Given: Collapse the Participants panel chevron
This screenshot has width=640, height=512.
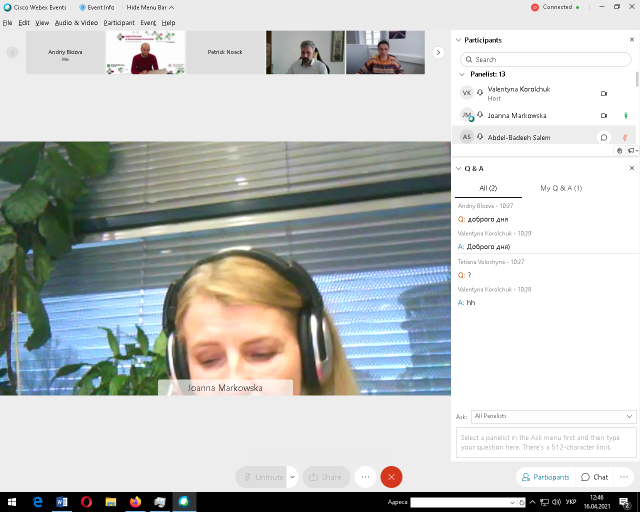Looking at the screenshot, I should tap(458, 40).
